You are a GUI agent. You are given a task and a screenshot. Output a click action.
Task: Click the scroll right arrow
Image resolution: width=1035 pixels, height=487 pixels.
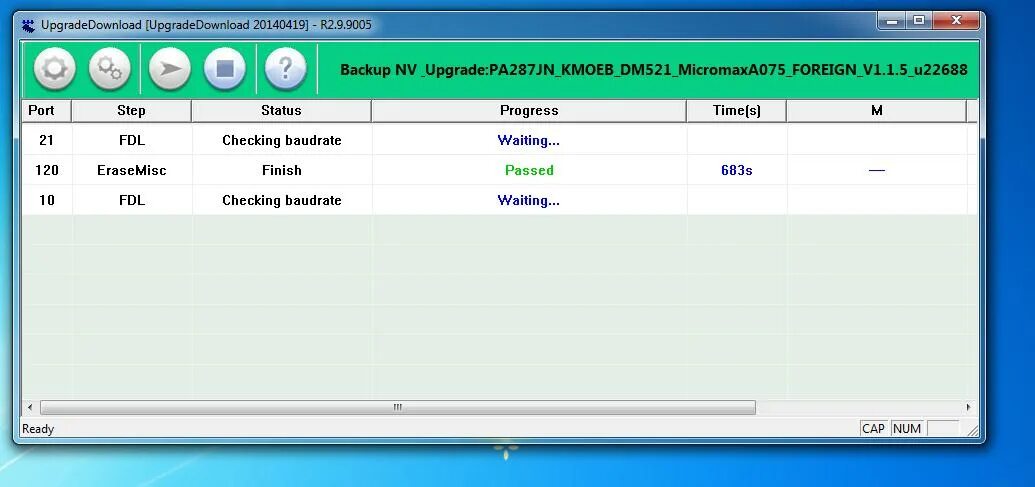pos(968,407)
